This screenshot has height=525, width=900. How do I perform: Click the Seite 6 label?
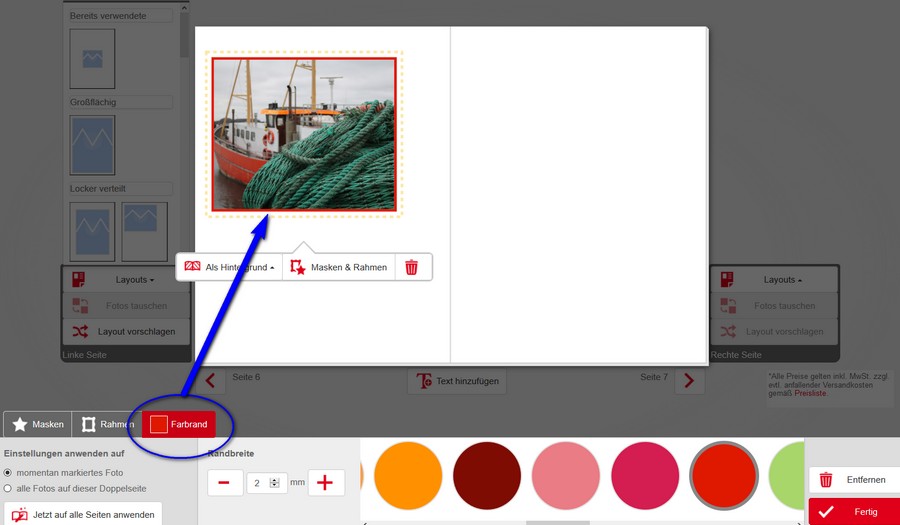tap(246, 377)
